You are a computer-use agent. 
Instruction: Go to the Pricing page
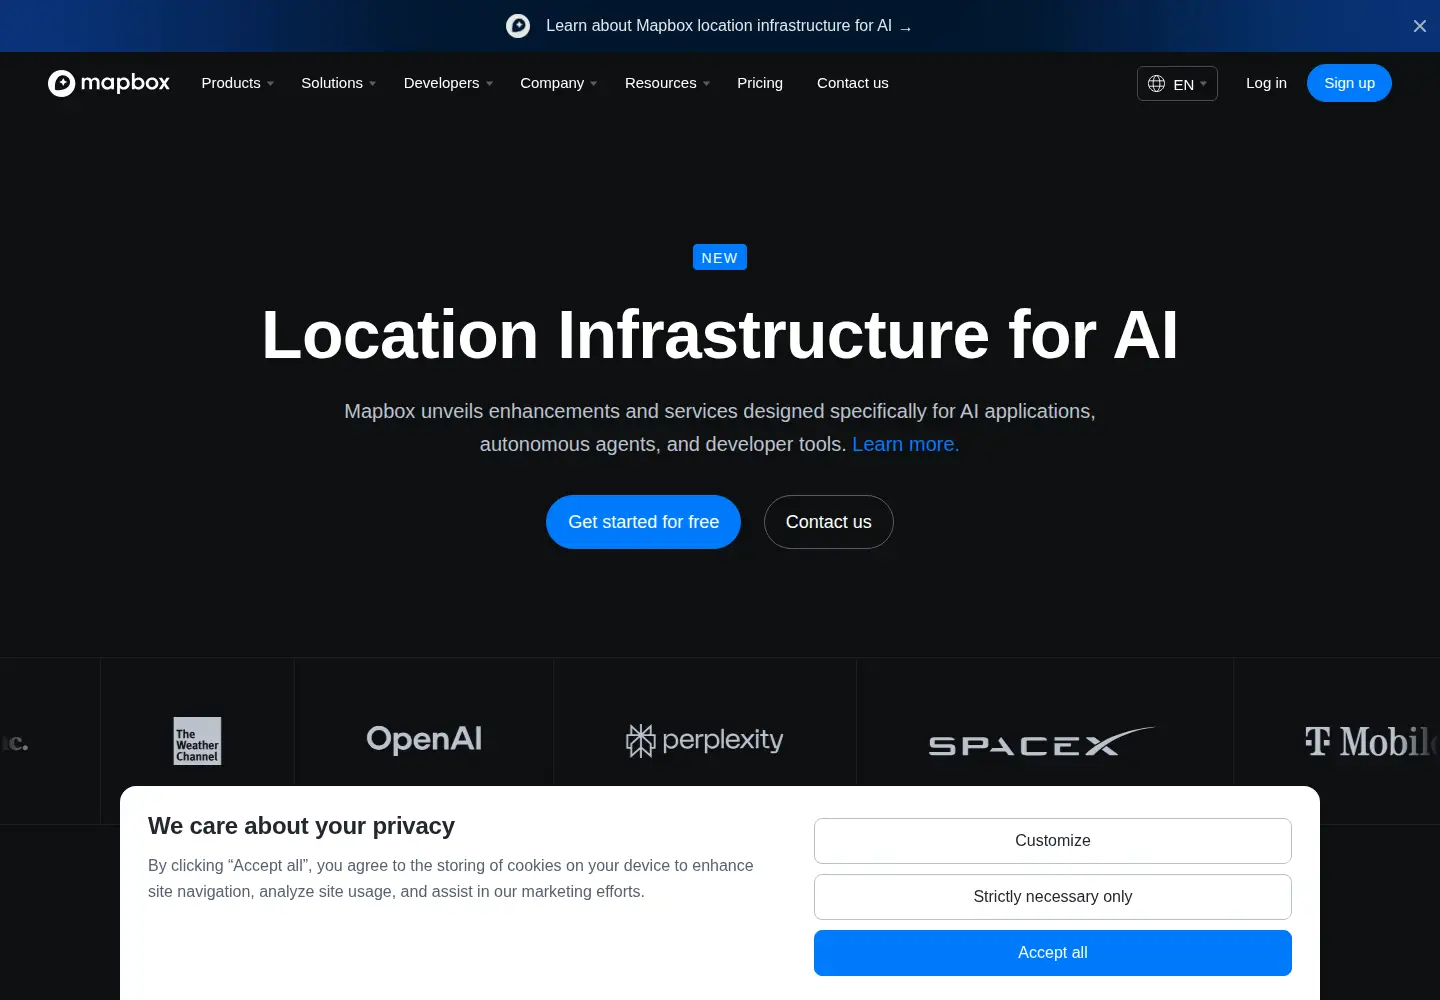[760, 83]
